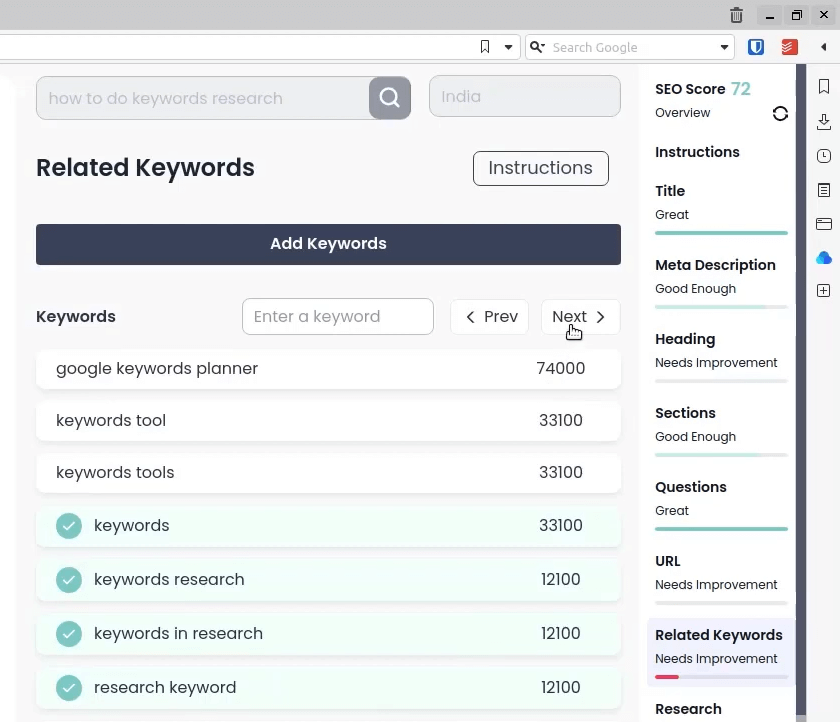This screenshot has width=840, height=722.
Task: Open the History clock panel in sidebar
Action: point(824,156)
